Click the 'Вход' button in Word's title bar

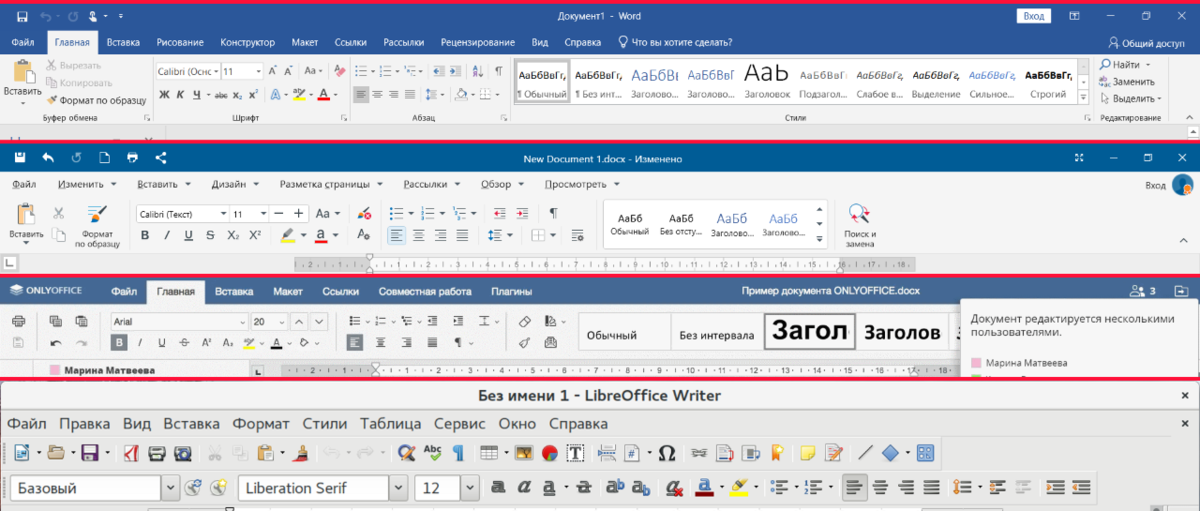1033,16
